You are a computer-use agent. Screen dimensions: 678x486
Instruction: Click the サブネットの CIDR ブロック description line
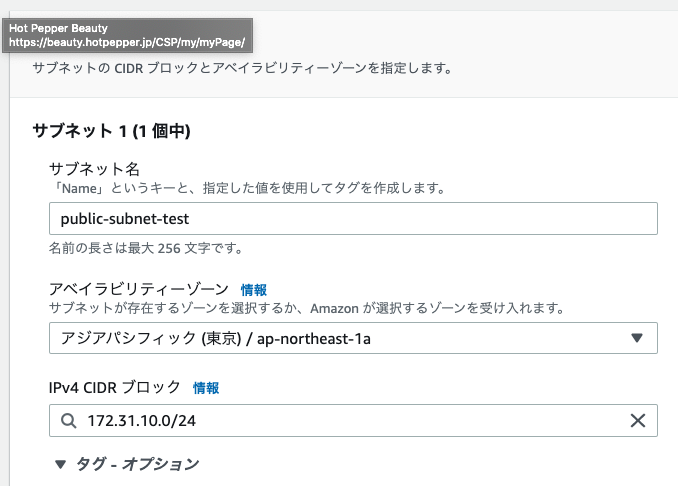click(240, 70)
